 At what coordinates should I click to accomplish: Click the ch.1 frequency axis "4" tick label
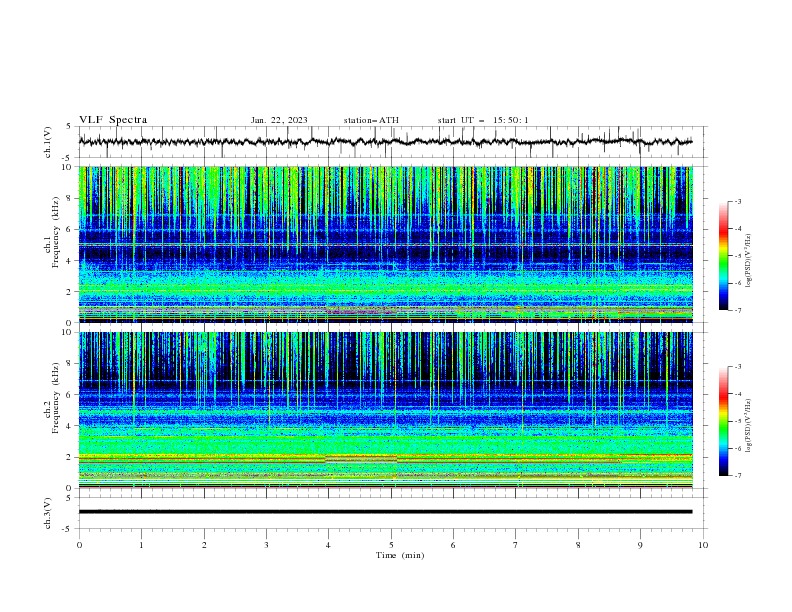point(70,261)
